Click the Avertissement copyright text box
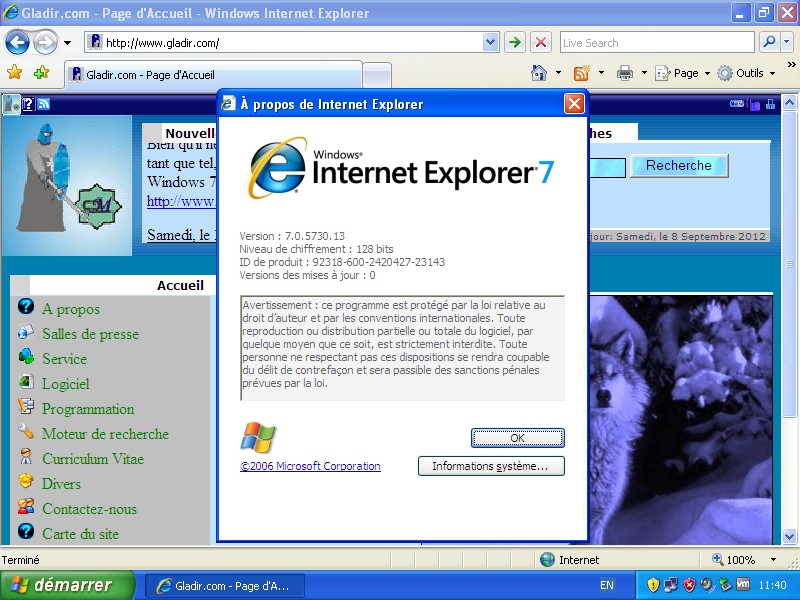 click(x=402, y=347)
